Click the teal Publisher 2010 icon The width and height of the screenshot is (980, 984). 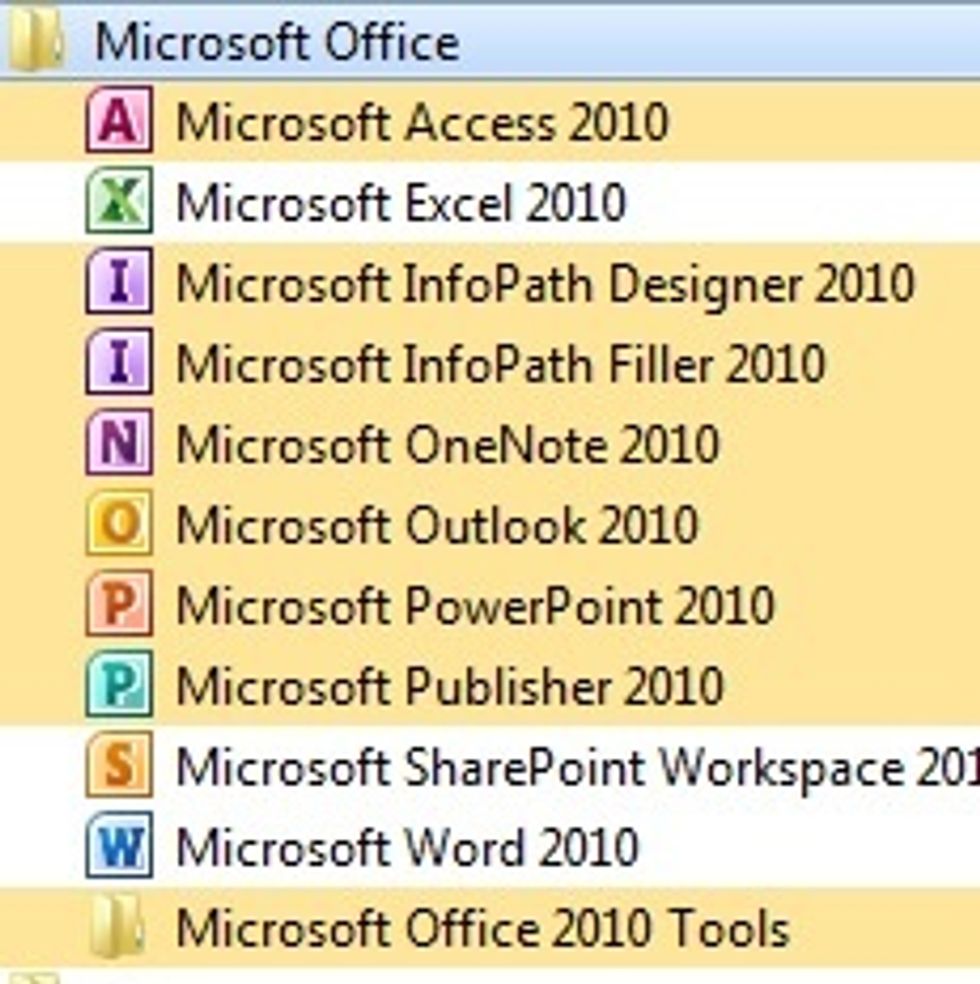pyautogui.click(x=119, y=686)
